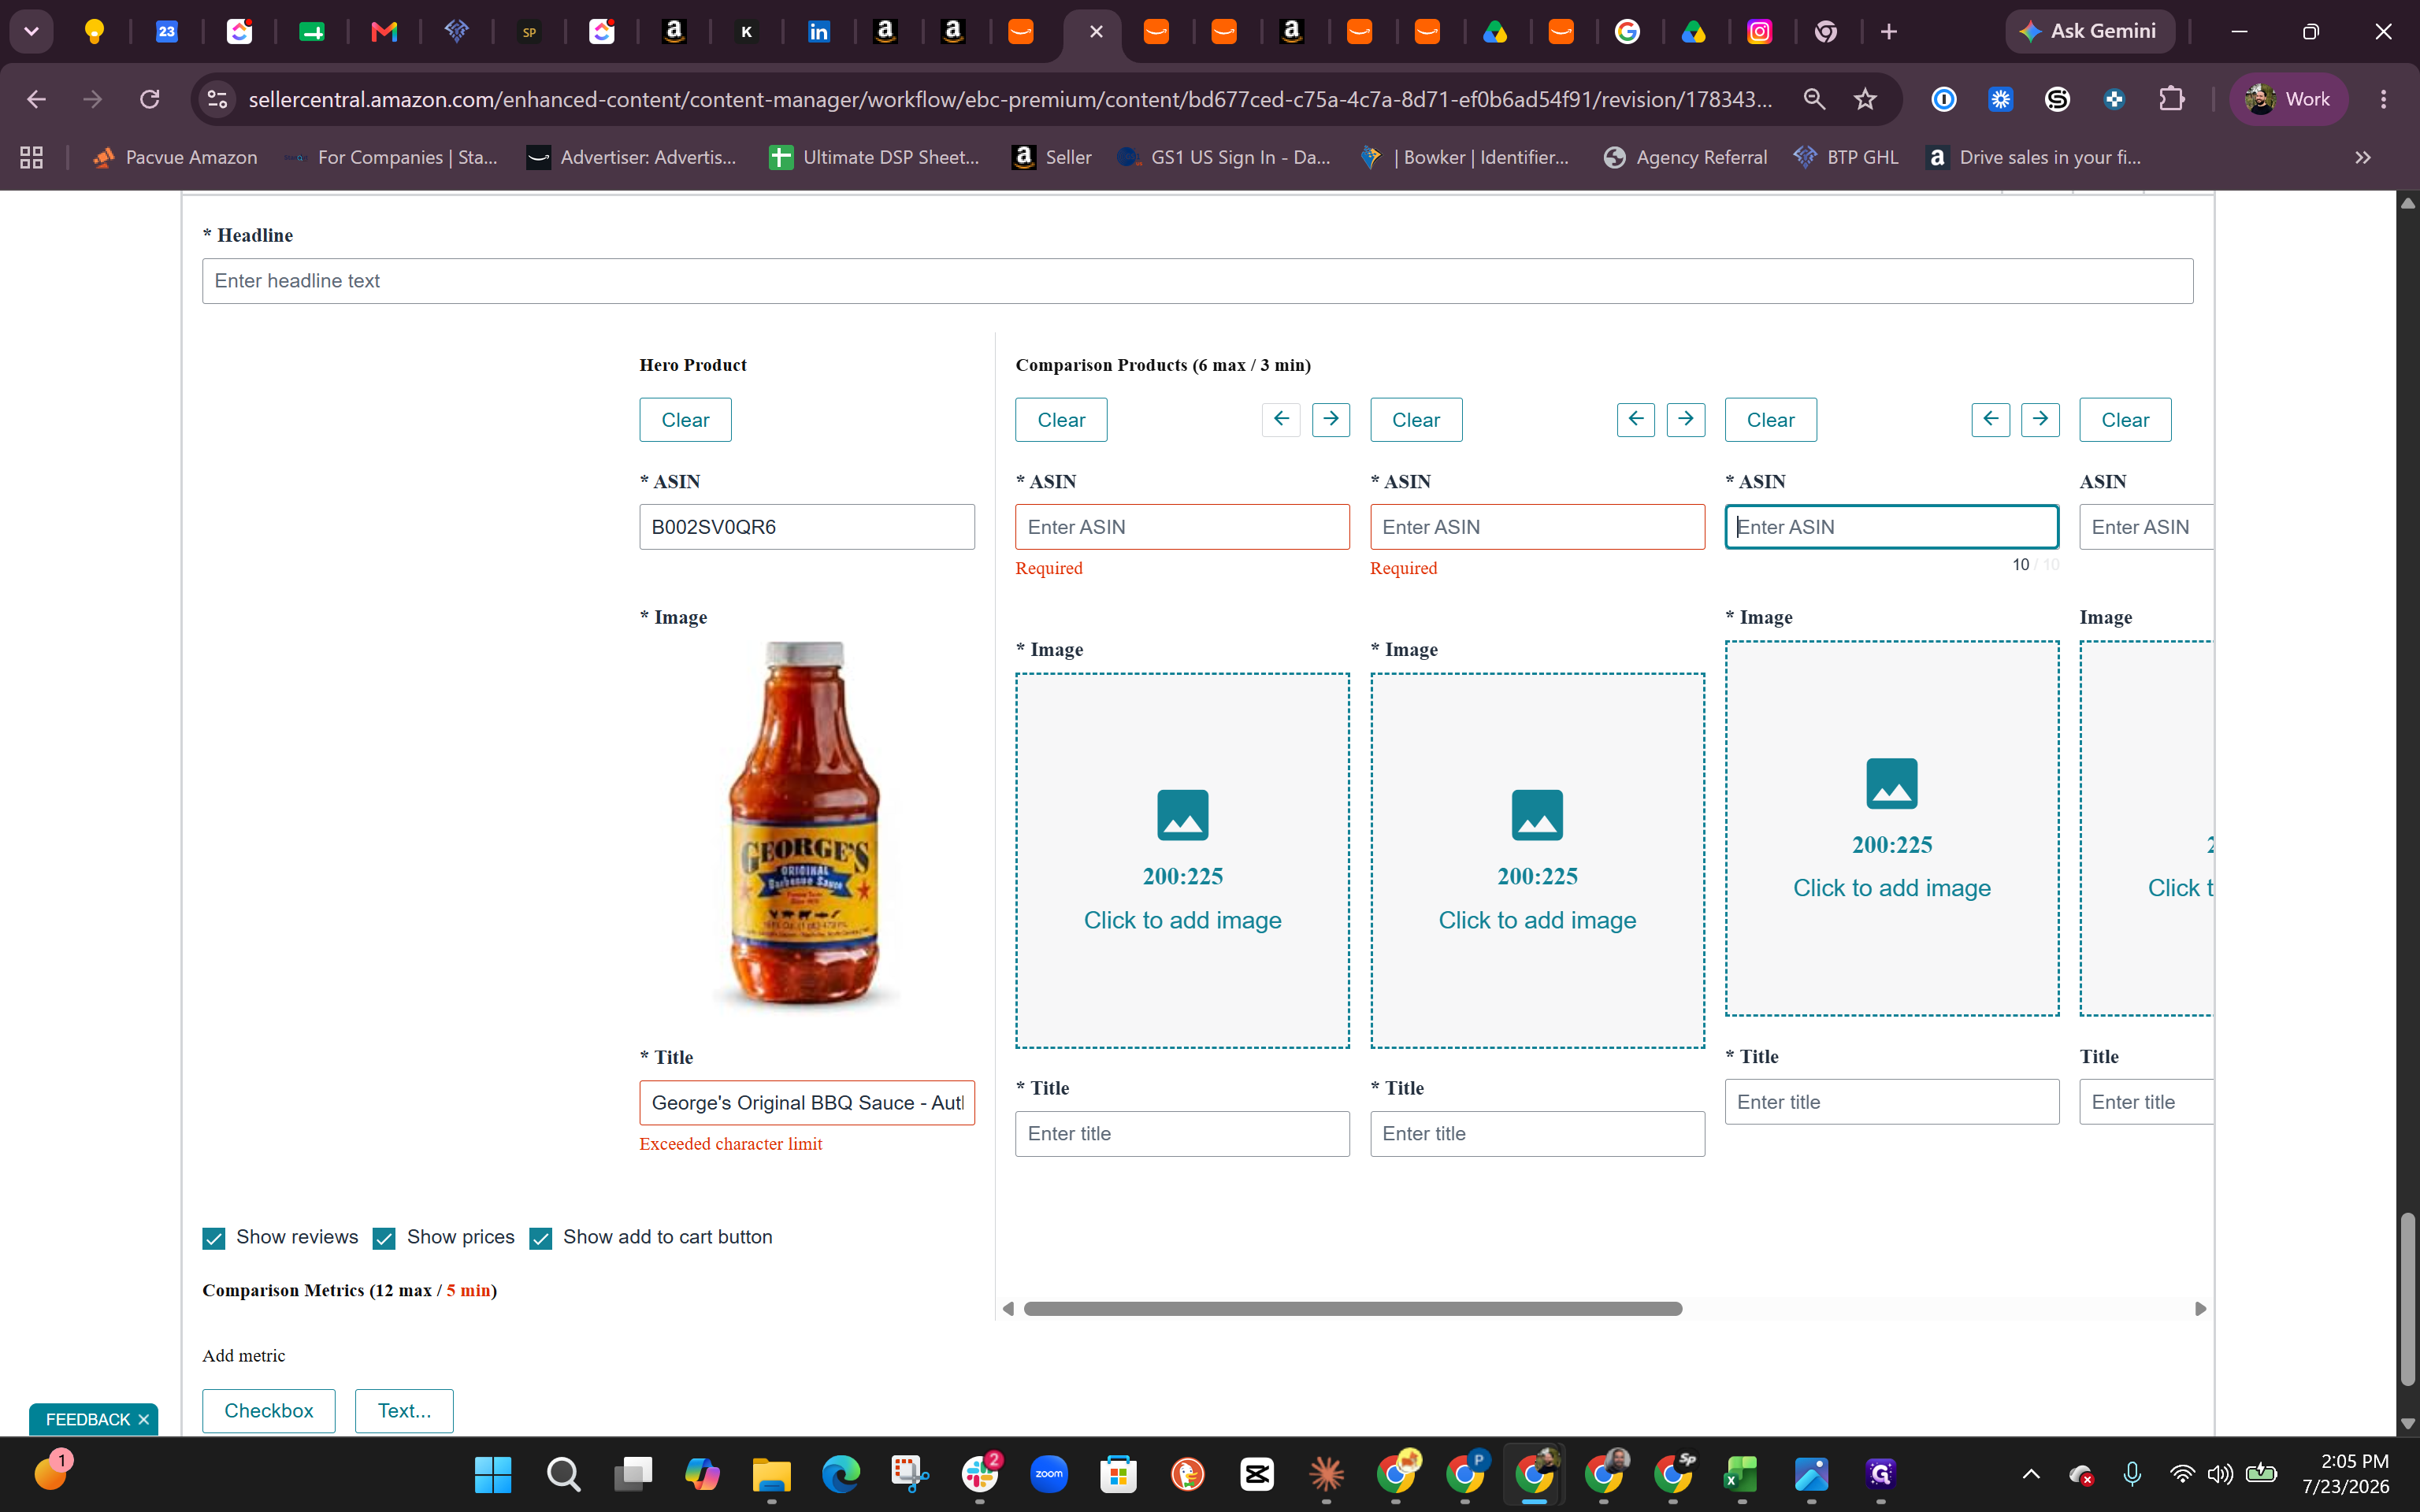2420x1512 pixels.
Task: View site information icon in address bar
Action: 217,99
